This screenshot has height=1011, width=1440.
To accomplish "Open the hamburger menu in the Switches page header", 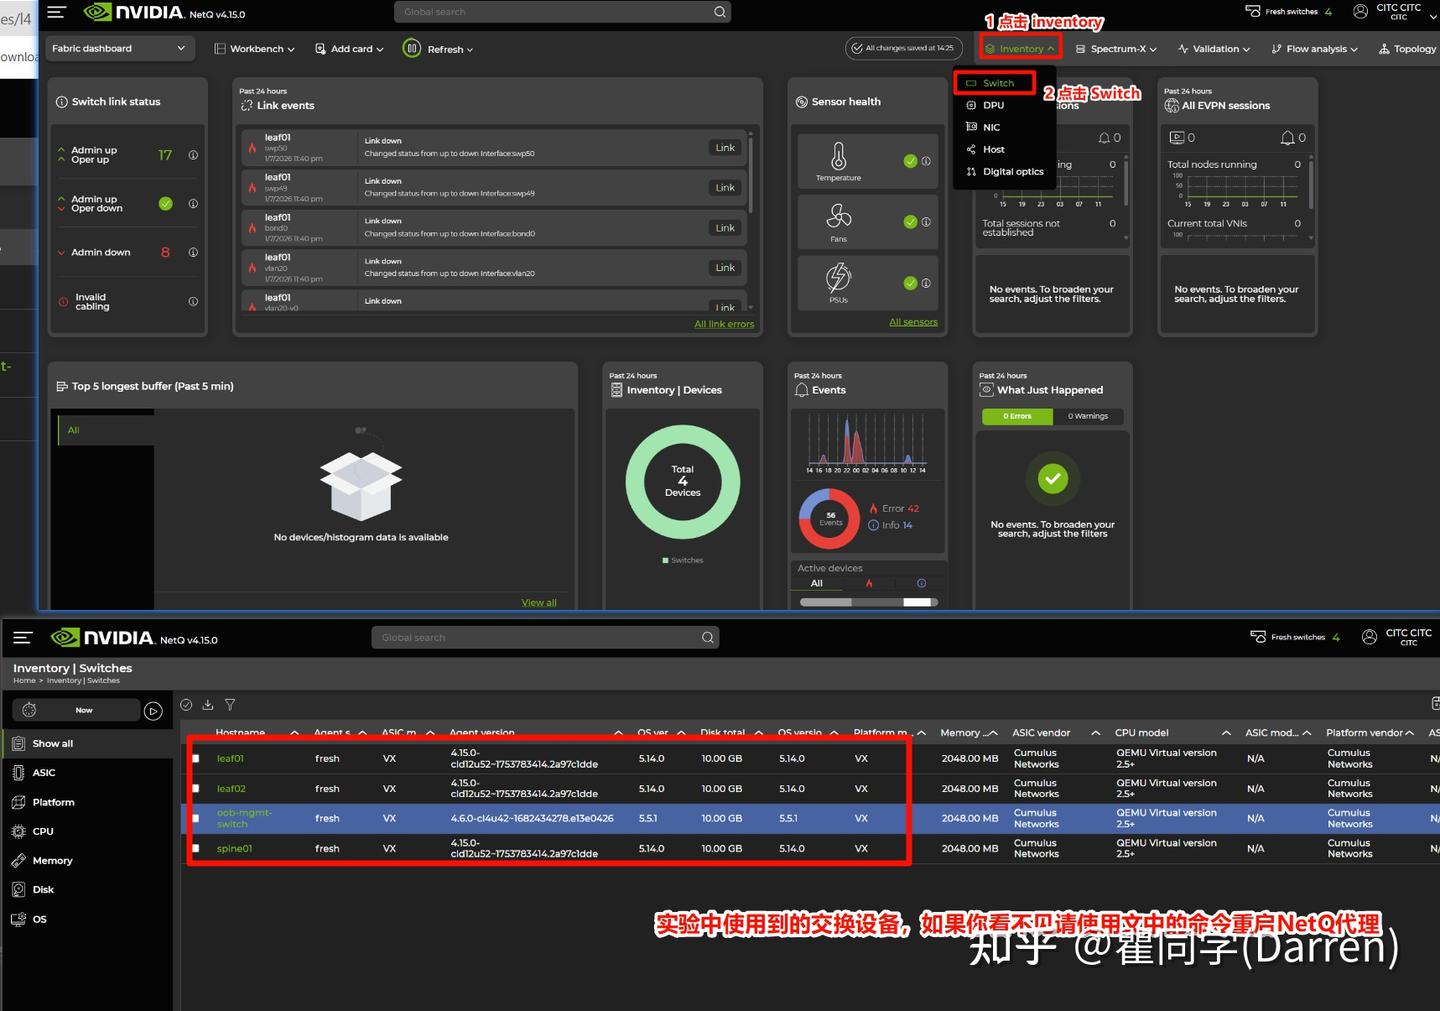I will point(23,637).
